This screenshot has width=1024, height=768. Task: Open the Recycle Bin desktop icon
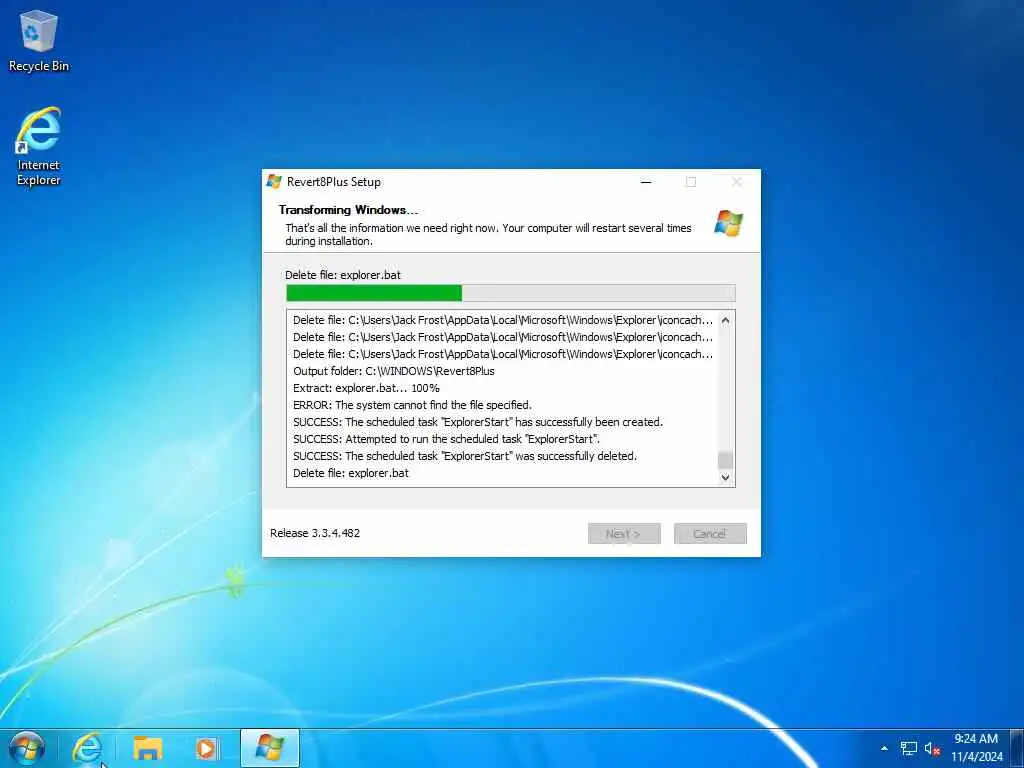pyautogui.click(x=38, y=41)
